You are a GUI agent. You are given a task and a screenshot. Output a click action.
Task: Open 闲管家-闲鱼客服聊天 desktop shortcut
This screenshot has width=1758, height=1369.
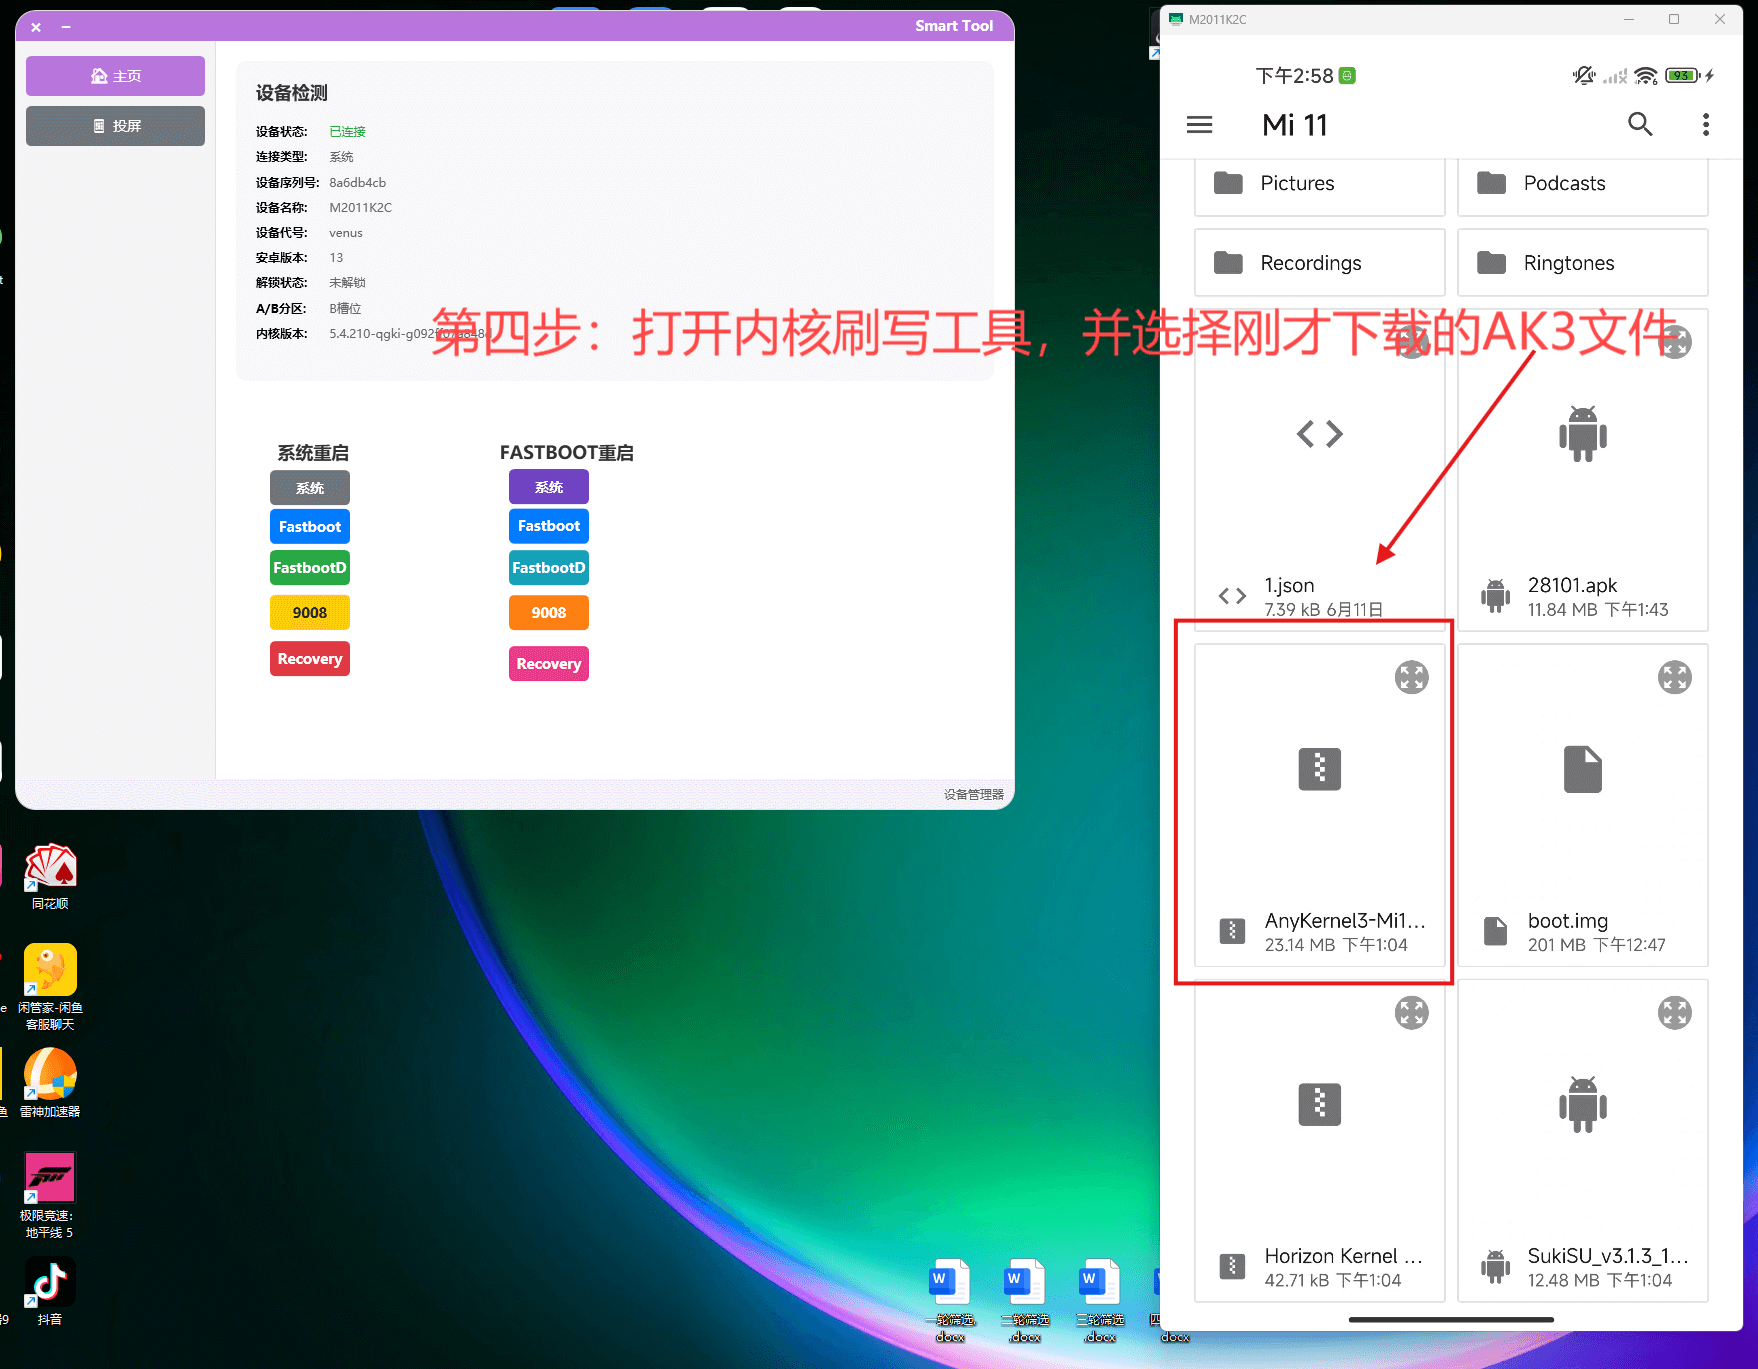point(50,987)
